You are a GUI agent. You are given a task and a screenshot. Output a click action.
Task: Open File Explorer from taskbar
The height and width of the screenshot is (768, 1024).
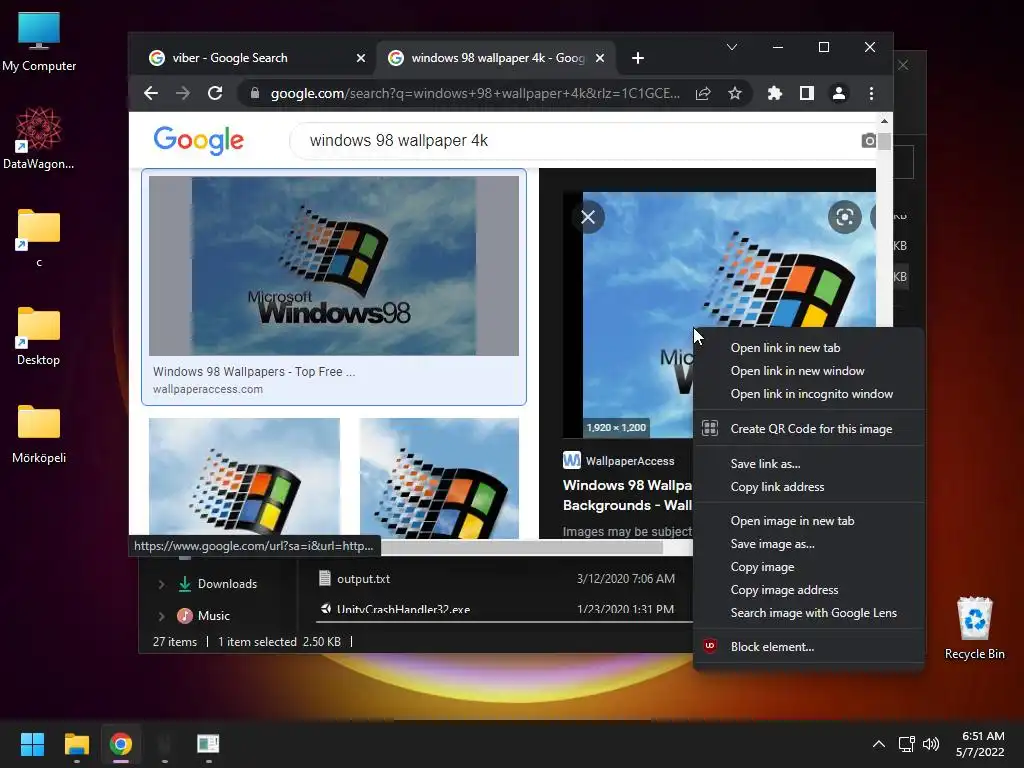click(76, 744)
